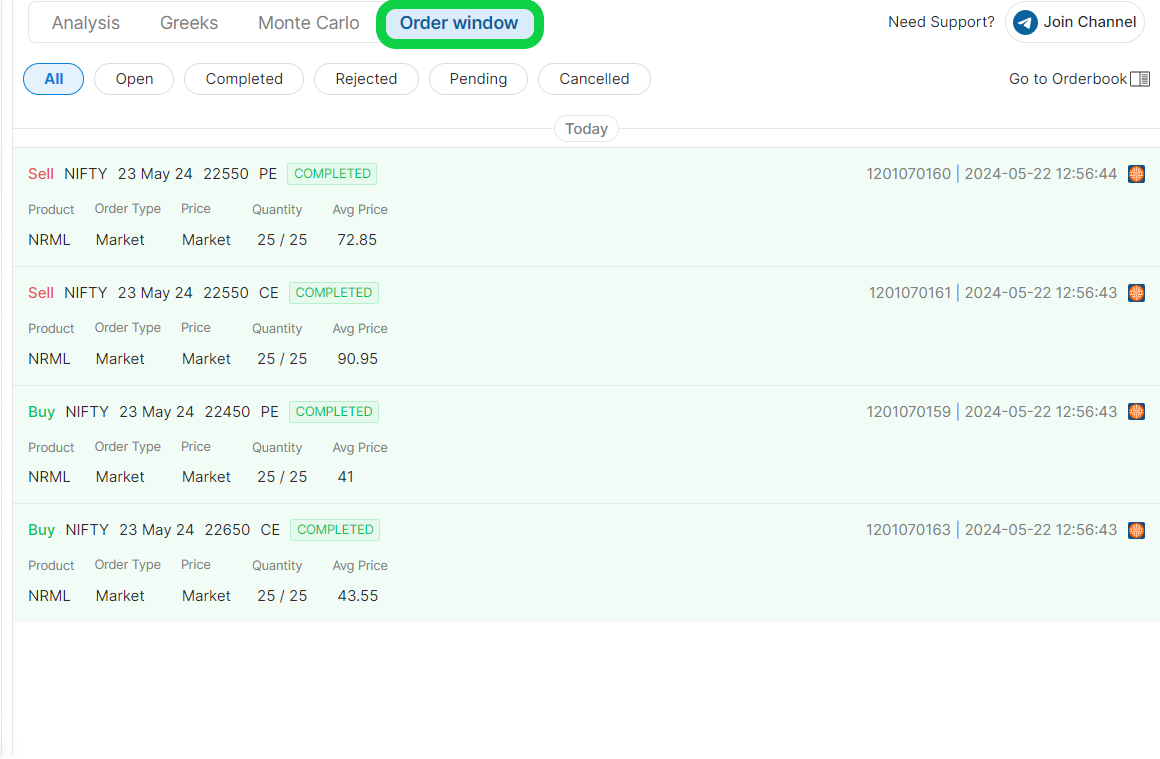Click COMPLETED badge on 22550 CE order
This screenshot has width=1160, height=759.
tap(334, 293)
